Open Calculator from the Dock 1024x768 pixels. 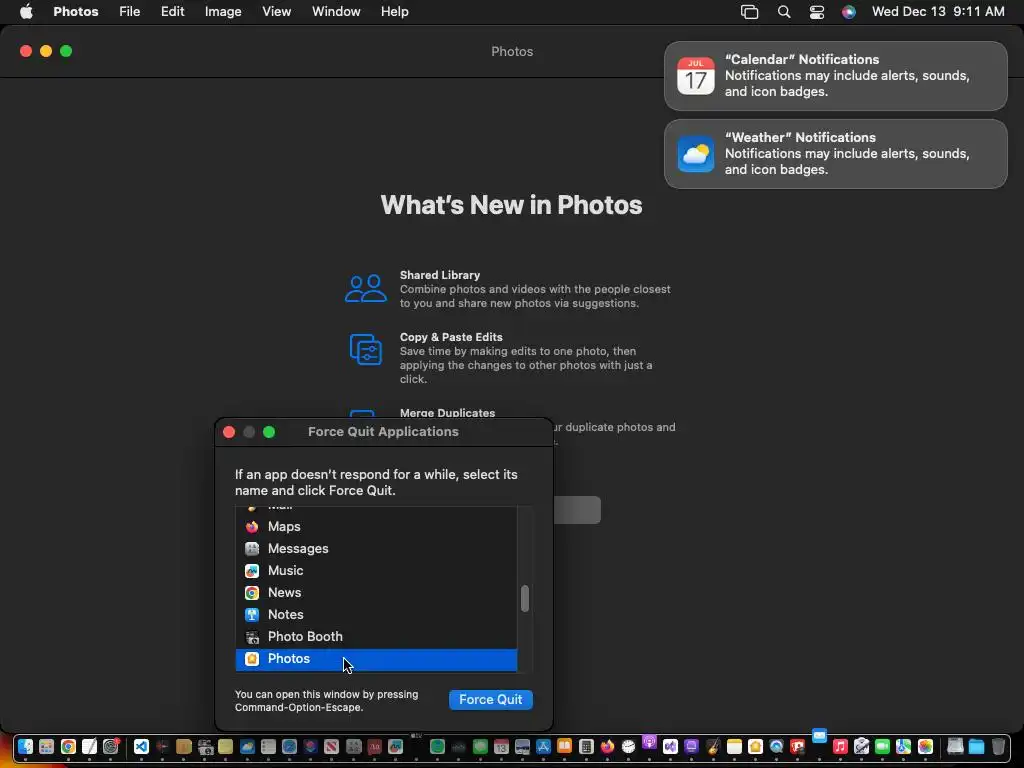pos(586,746)
